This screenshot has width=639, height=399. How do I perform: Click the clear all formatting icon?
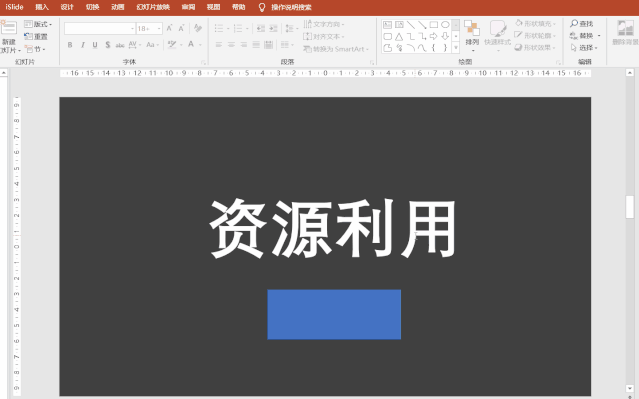coord(198,28)
